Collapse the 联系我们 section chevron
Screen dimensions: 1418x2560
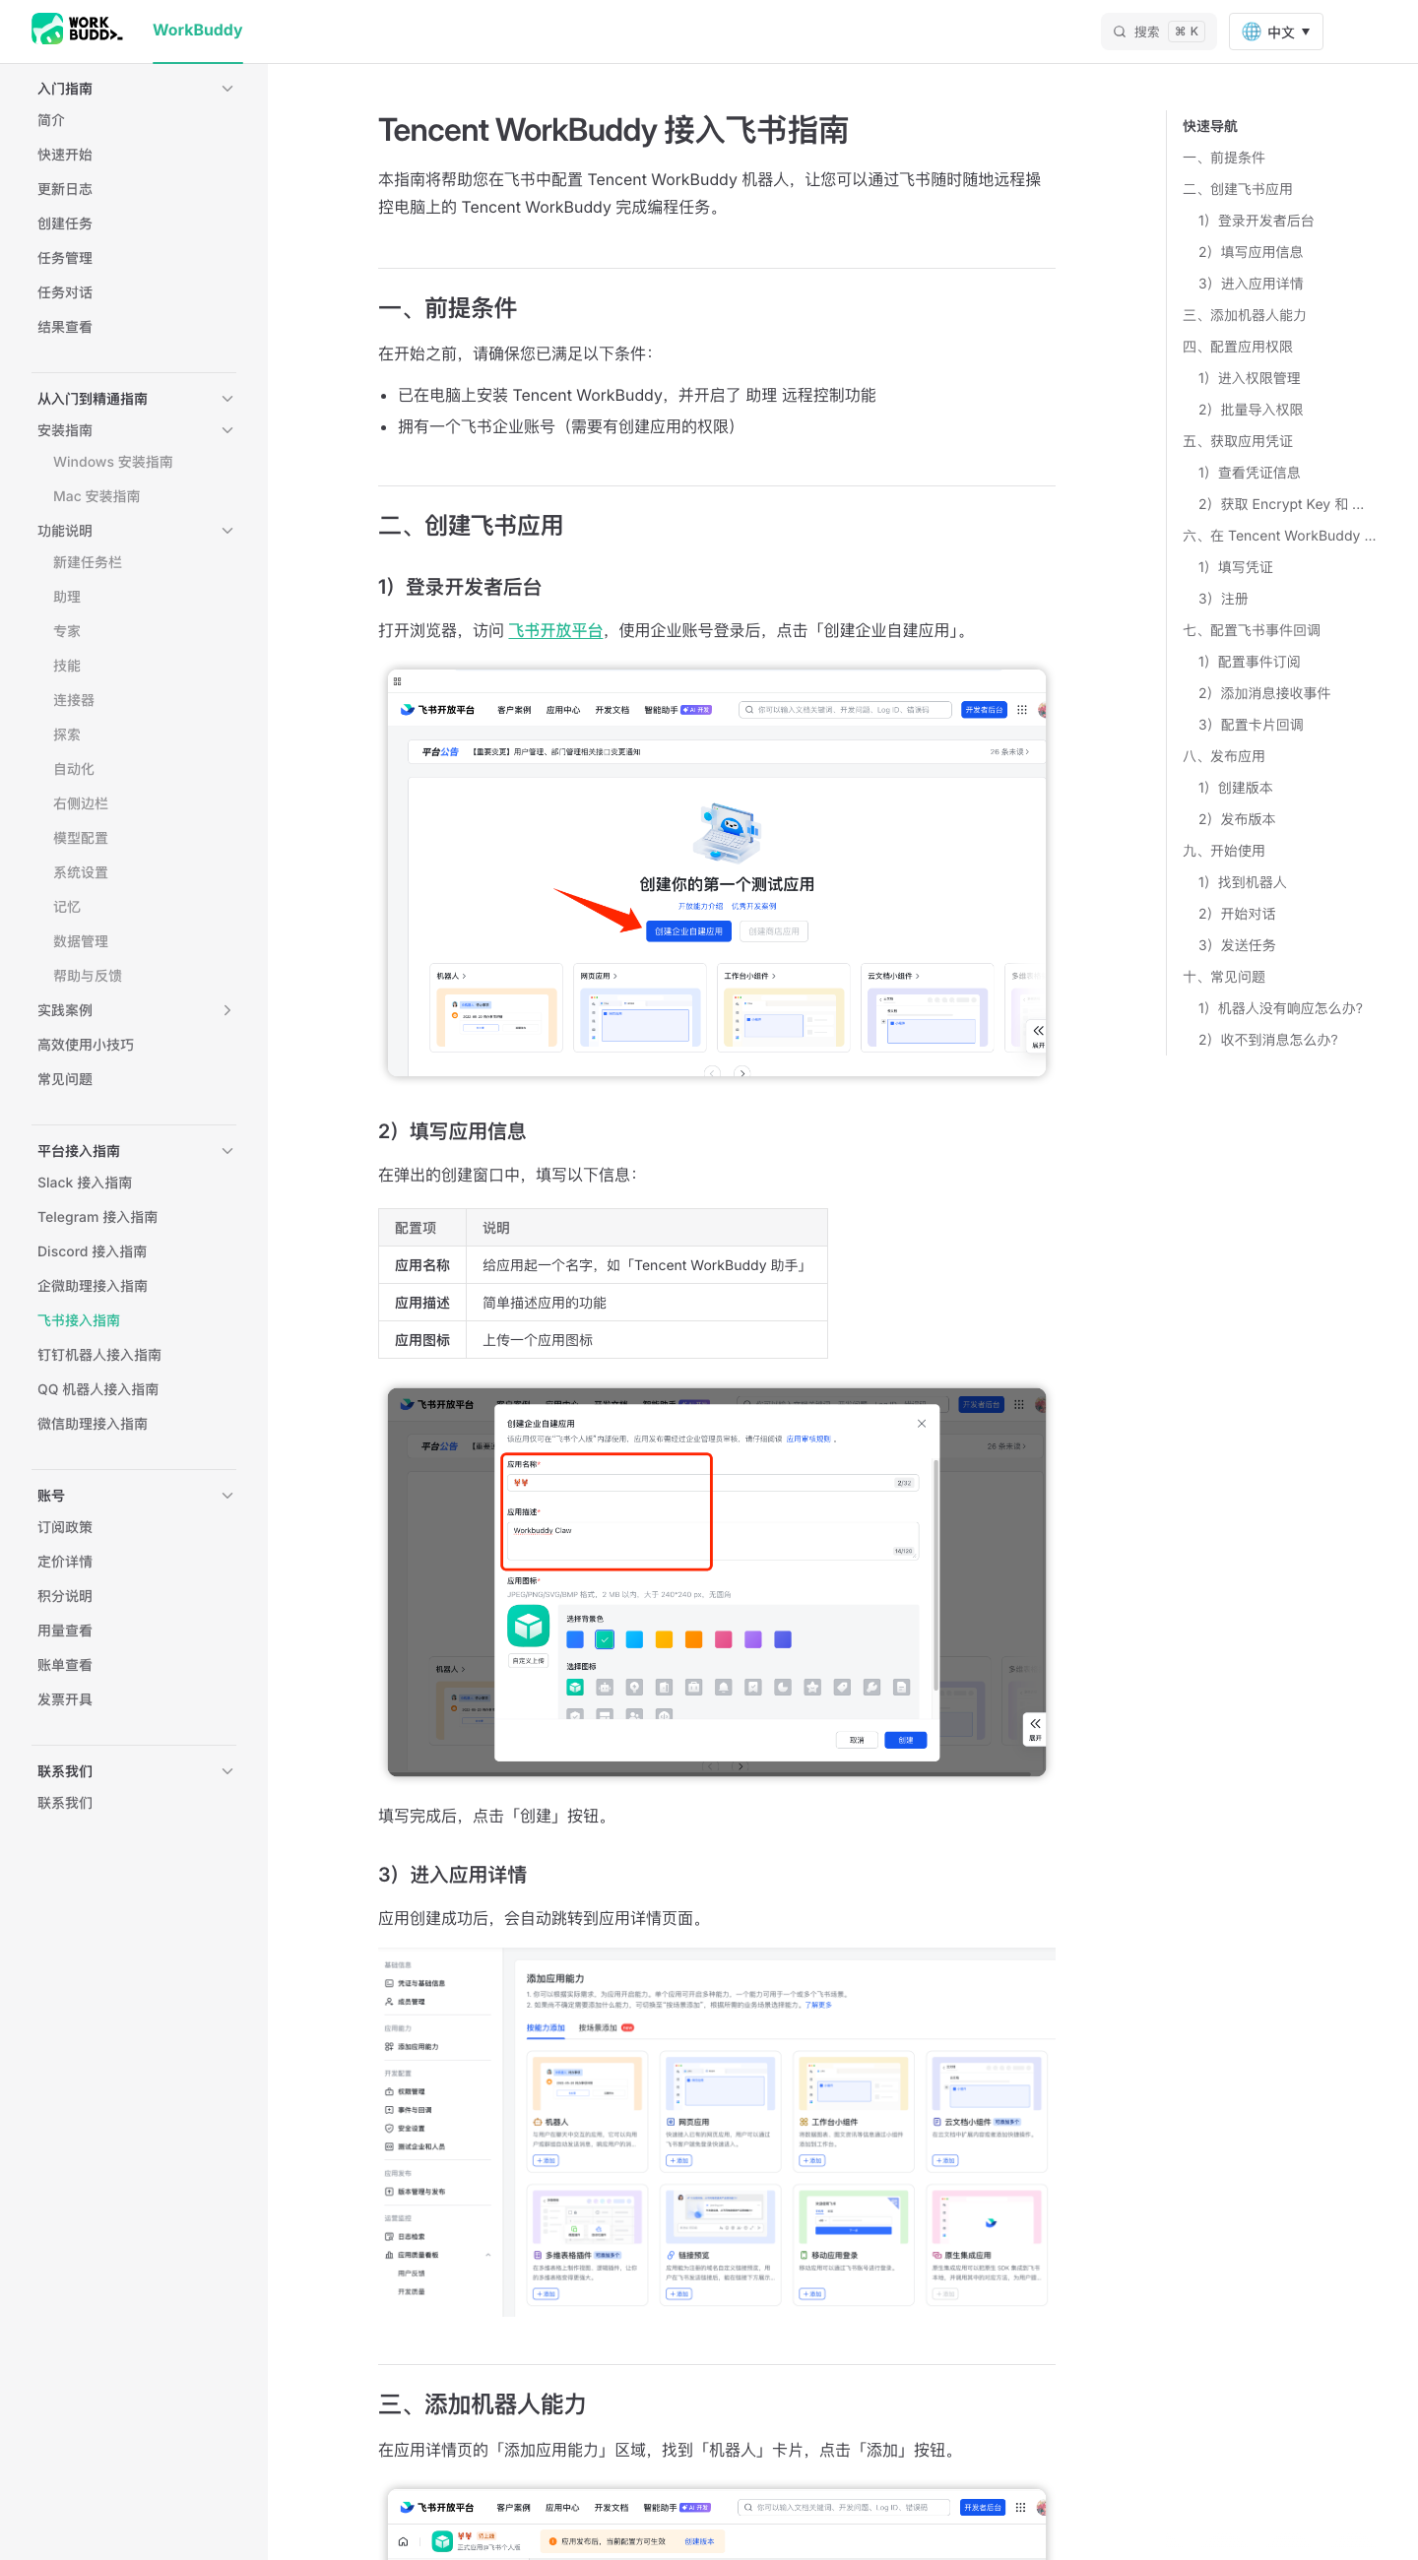pyautogui.click(x=227, y=1772)
